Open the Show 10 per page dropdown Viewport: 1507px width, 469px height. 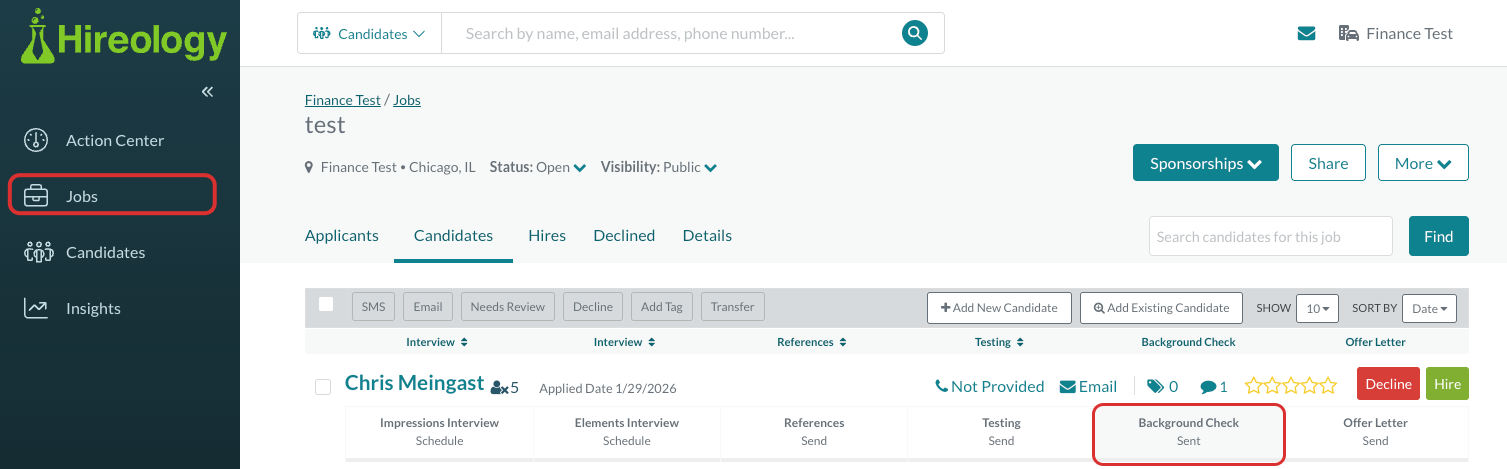click(1317, 309)
